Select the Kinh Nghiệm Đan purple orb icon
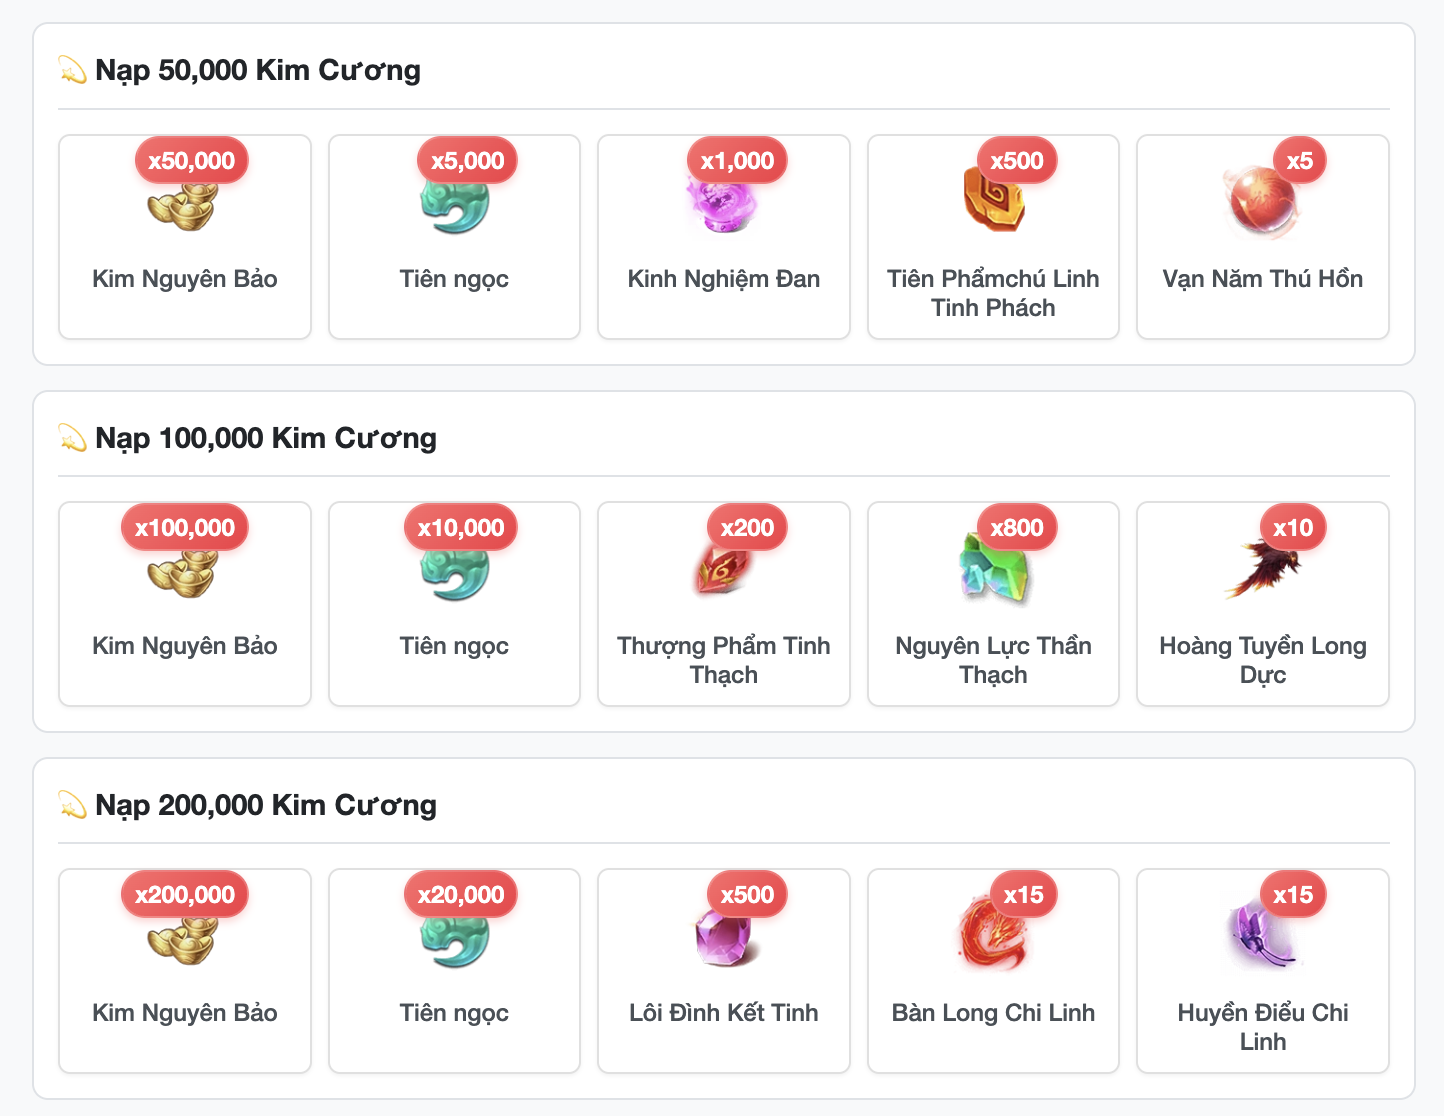This screenshot has height=1116, width=1444. [x=723, y=204]
